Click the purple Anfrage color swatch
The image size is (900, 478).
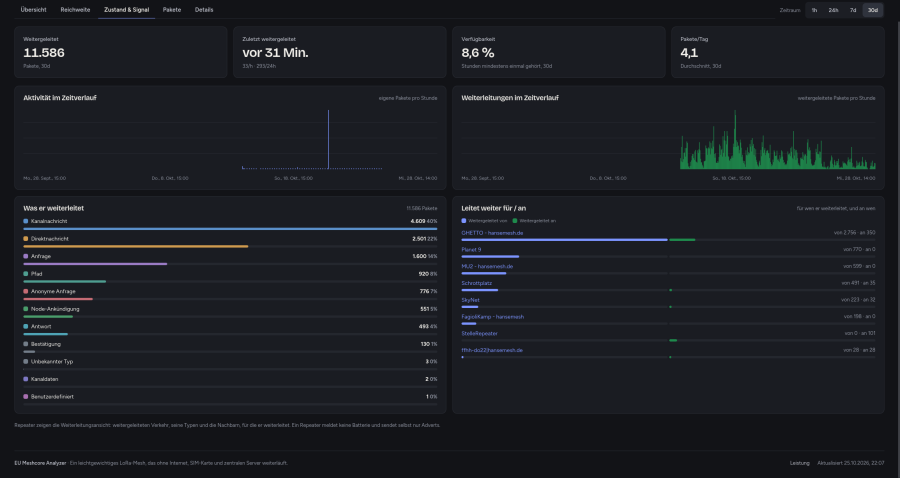tap(26, 256)
